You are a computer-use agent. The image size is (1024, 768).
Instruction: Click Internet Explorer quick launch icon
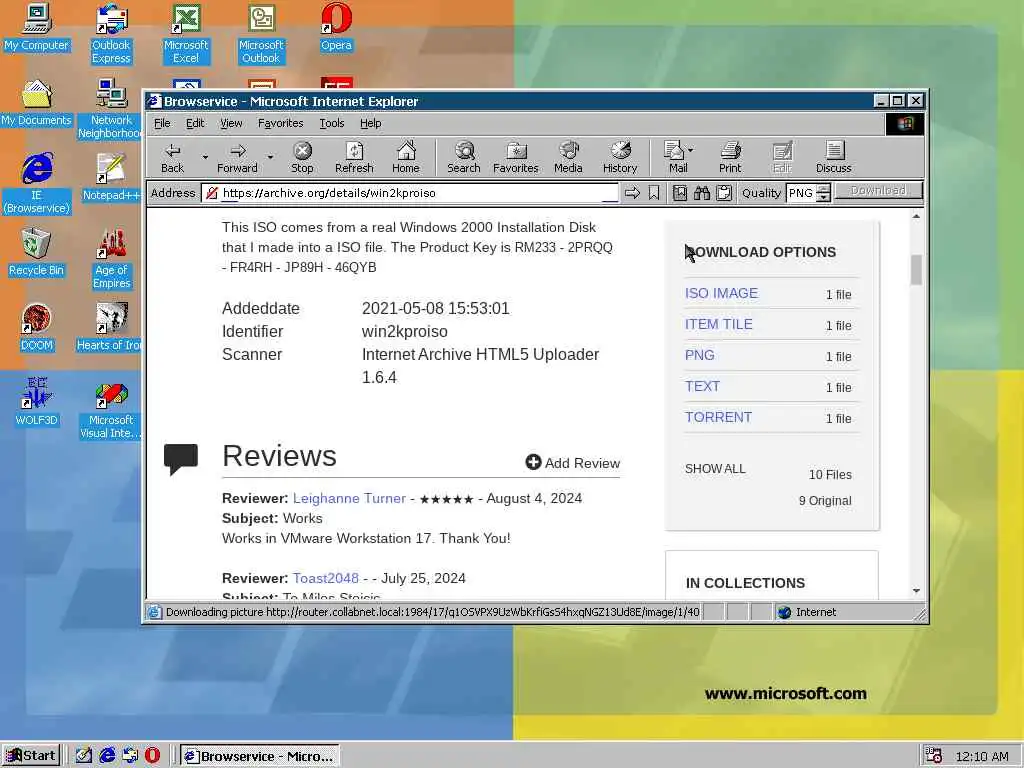[107, 756]
